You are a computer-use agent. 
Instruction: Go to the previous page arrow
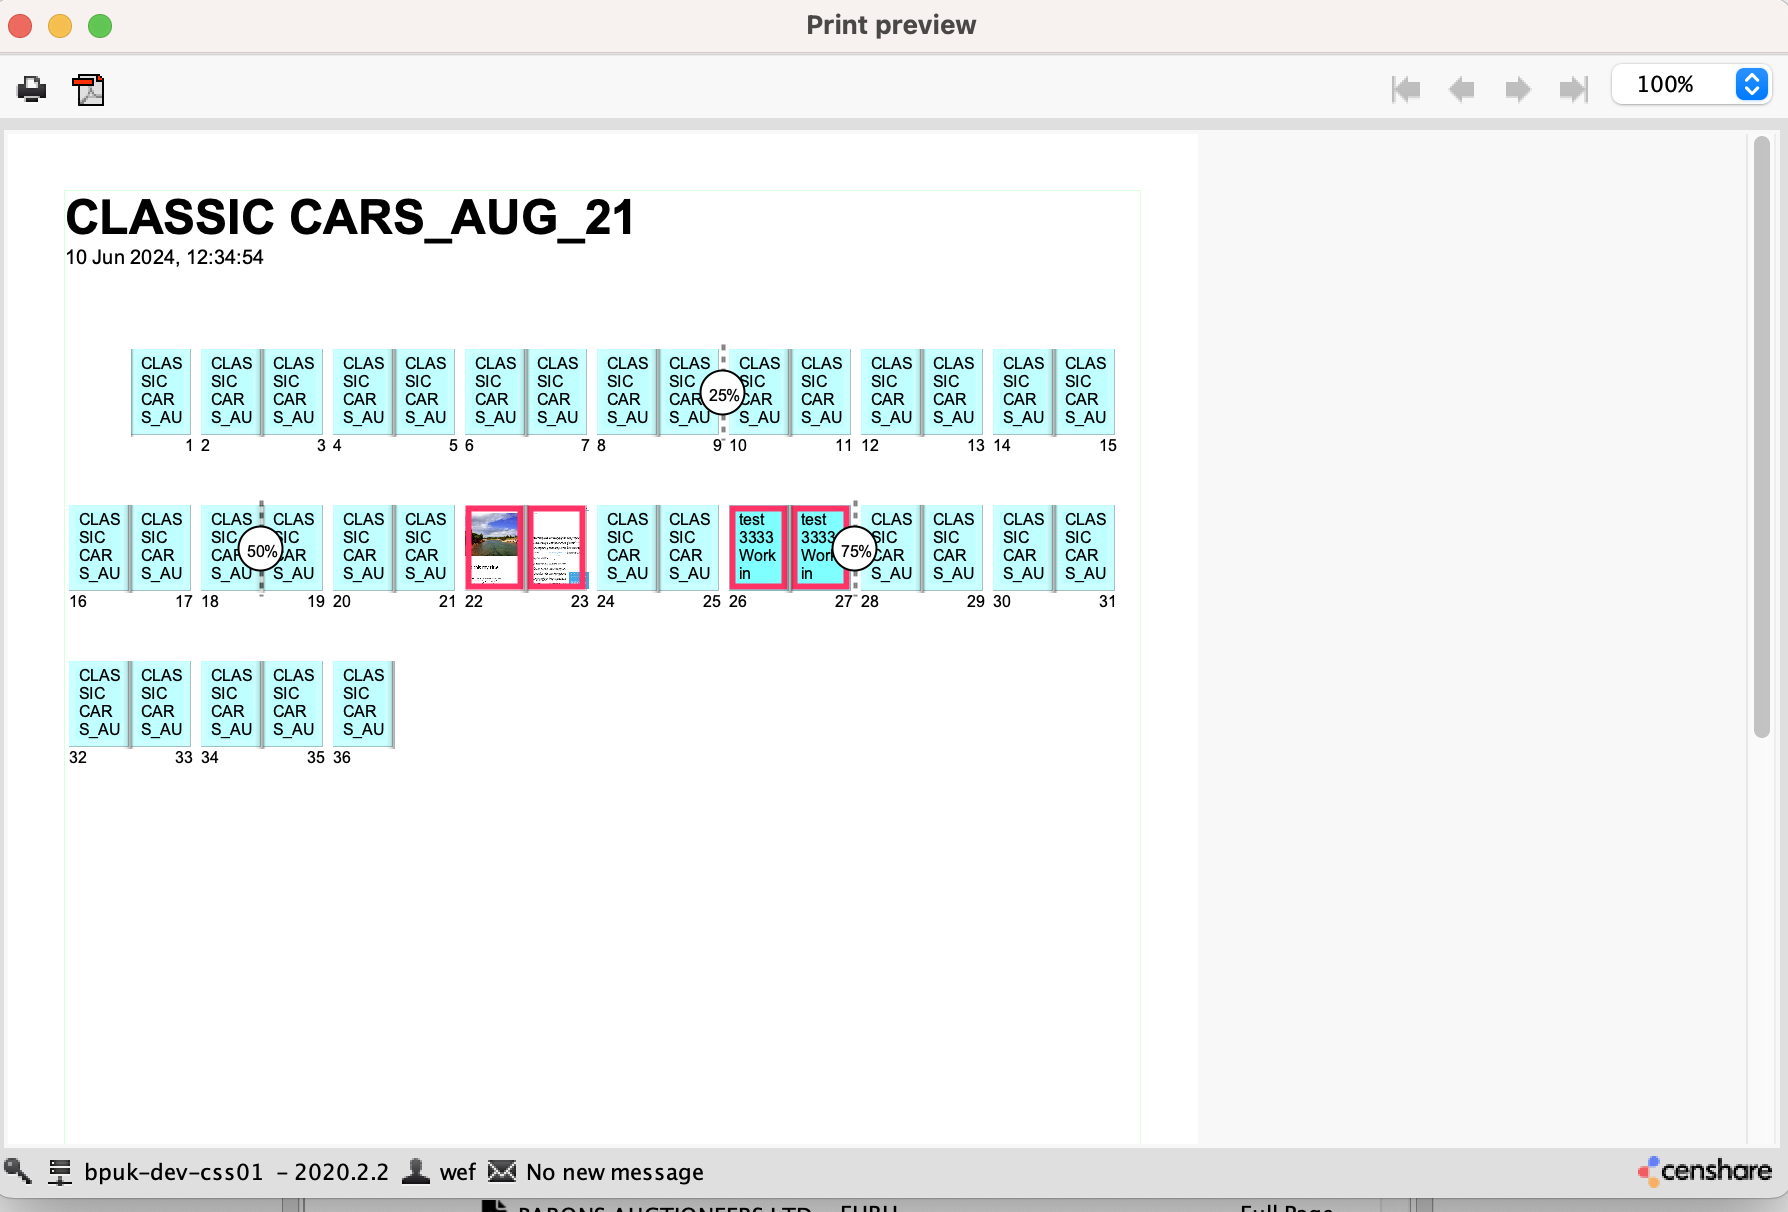click(x=1461, y=89)
